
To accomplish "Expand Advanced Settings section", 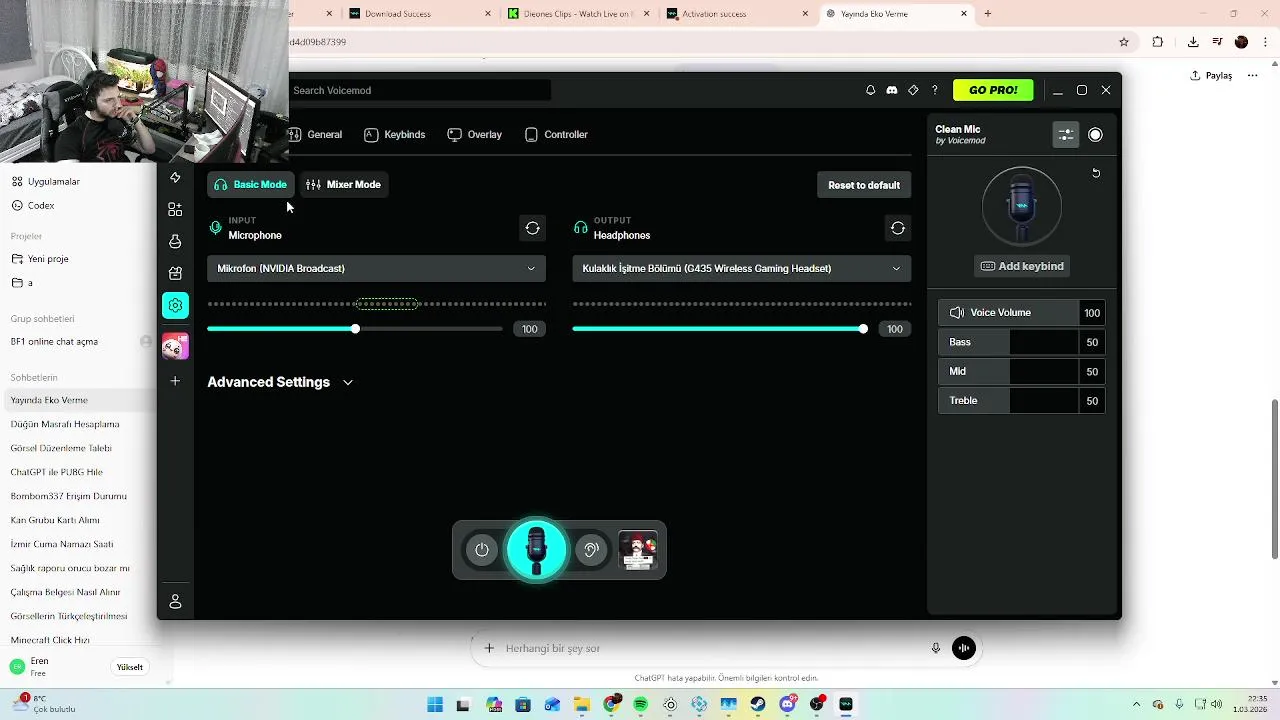I will (x=280, y=382).
